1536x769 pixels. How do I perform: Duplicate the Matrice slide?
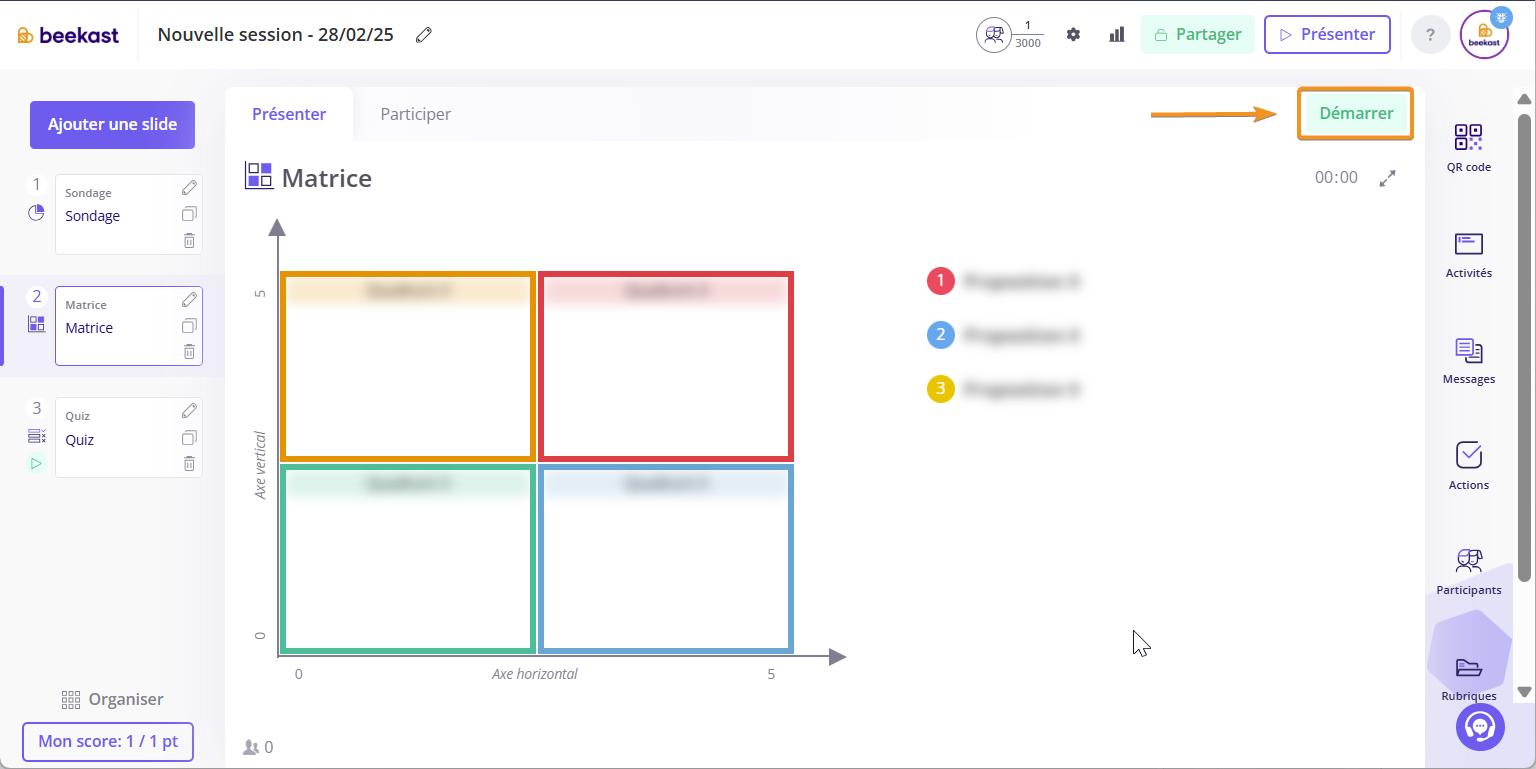[x=189, y=326]
